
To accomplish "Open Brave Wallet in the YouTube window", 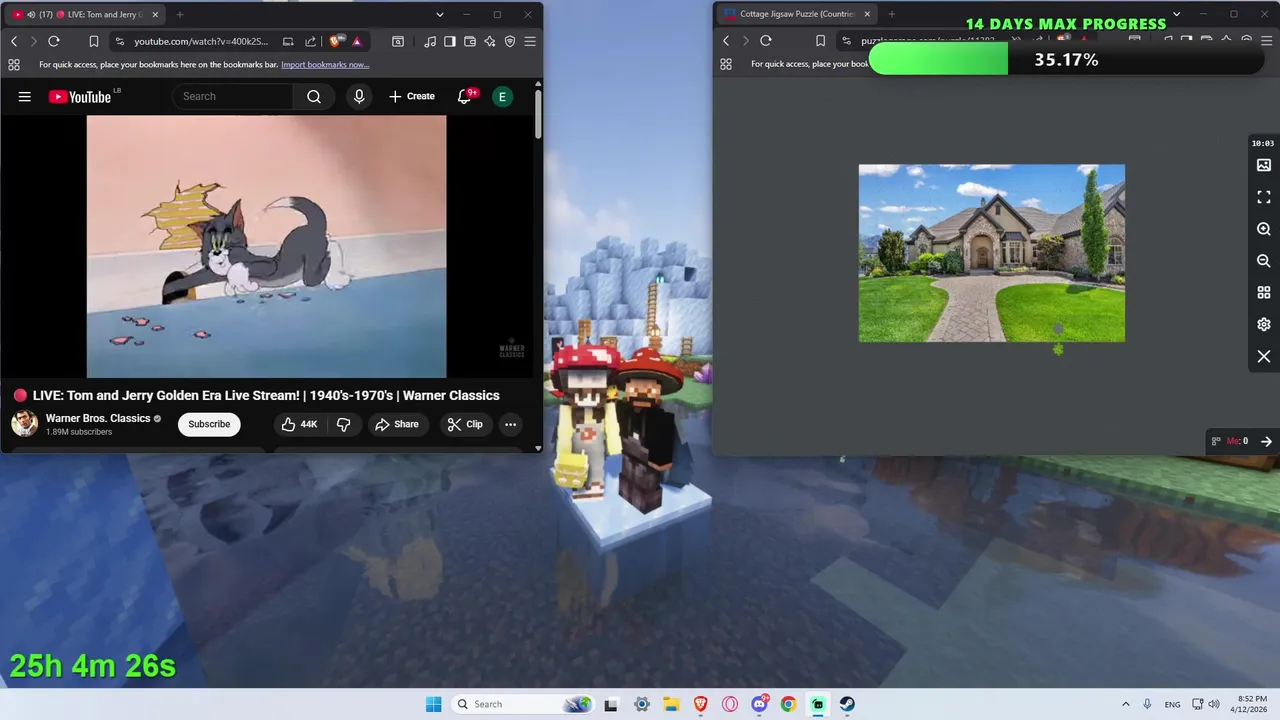I will click(470, 41).
